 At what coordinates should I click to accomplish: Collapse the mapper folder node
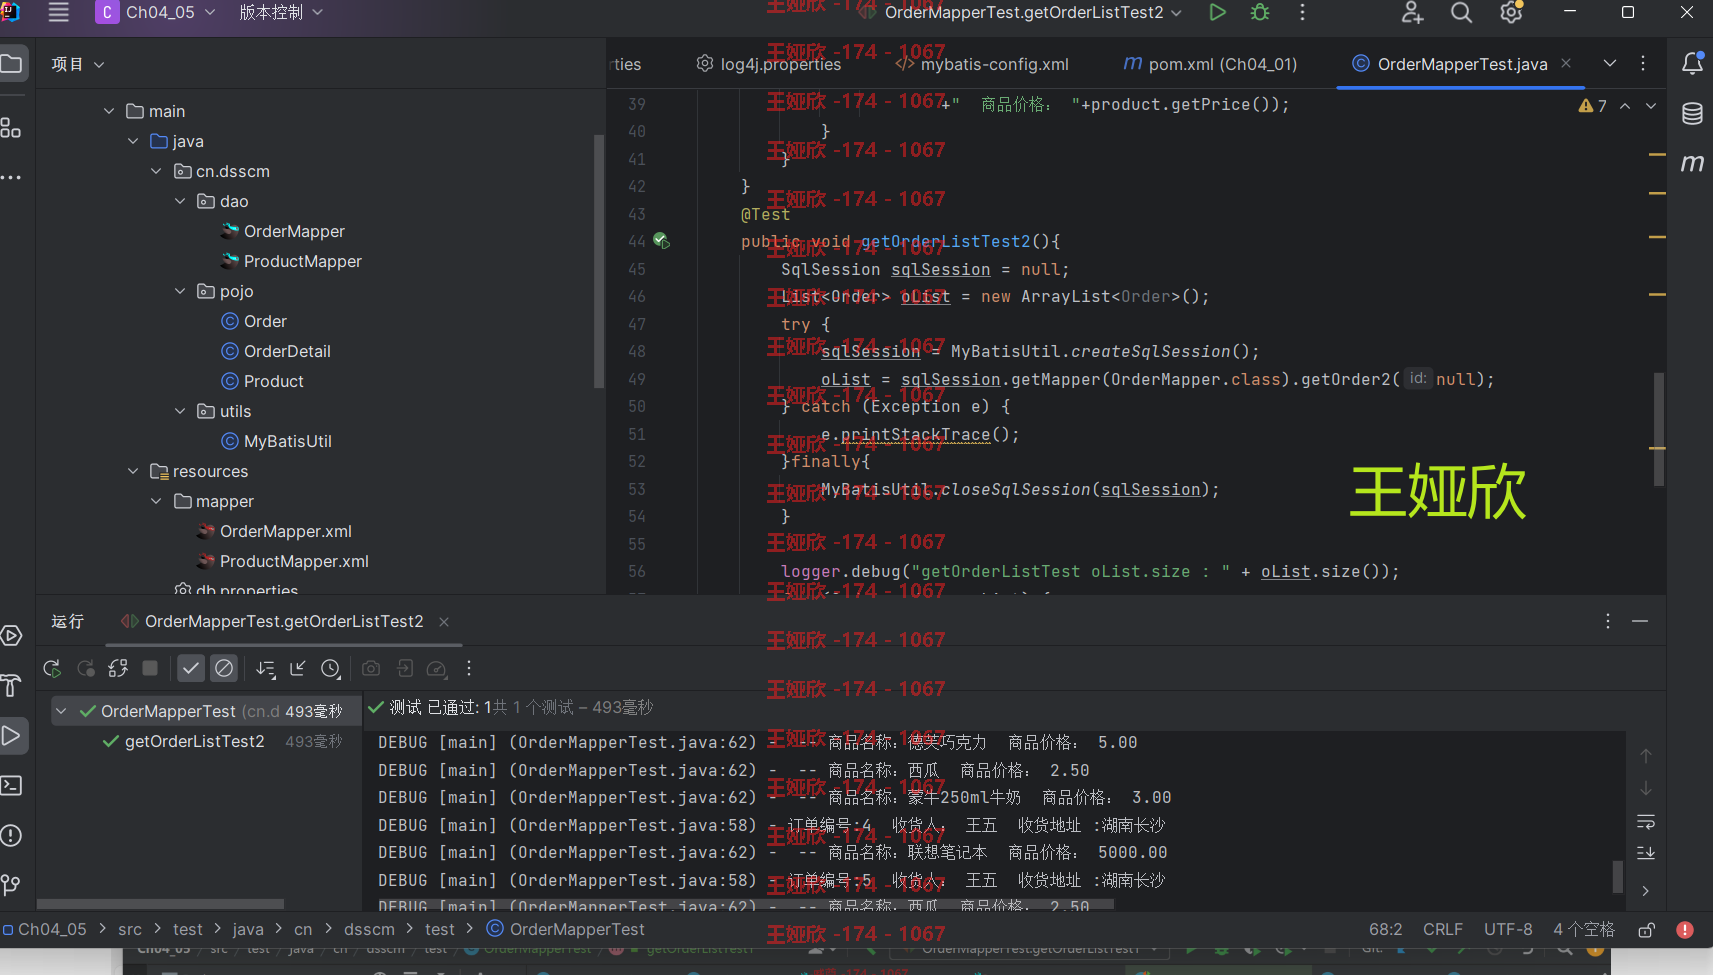(156, 501)
